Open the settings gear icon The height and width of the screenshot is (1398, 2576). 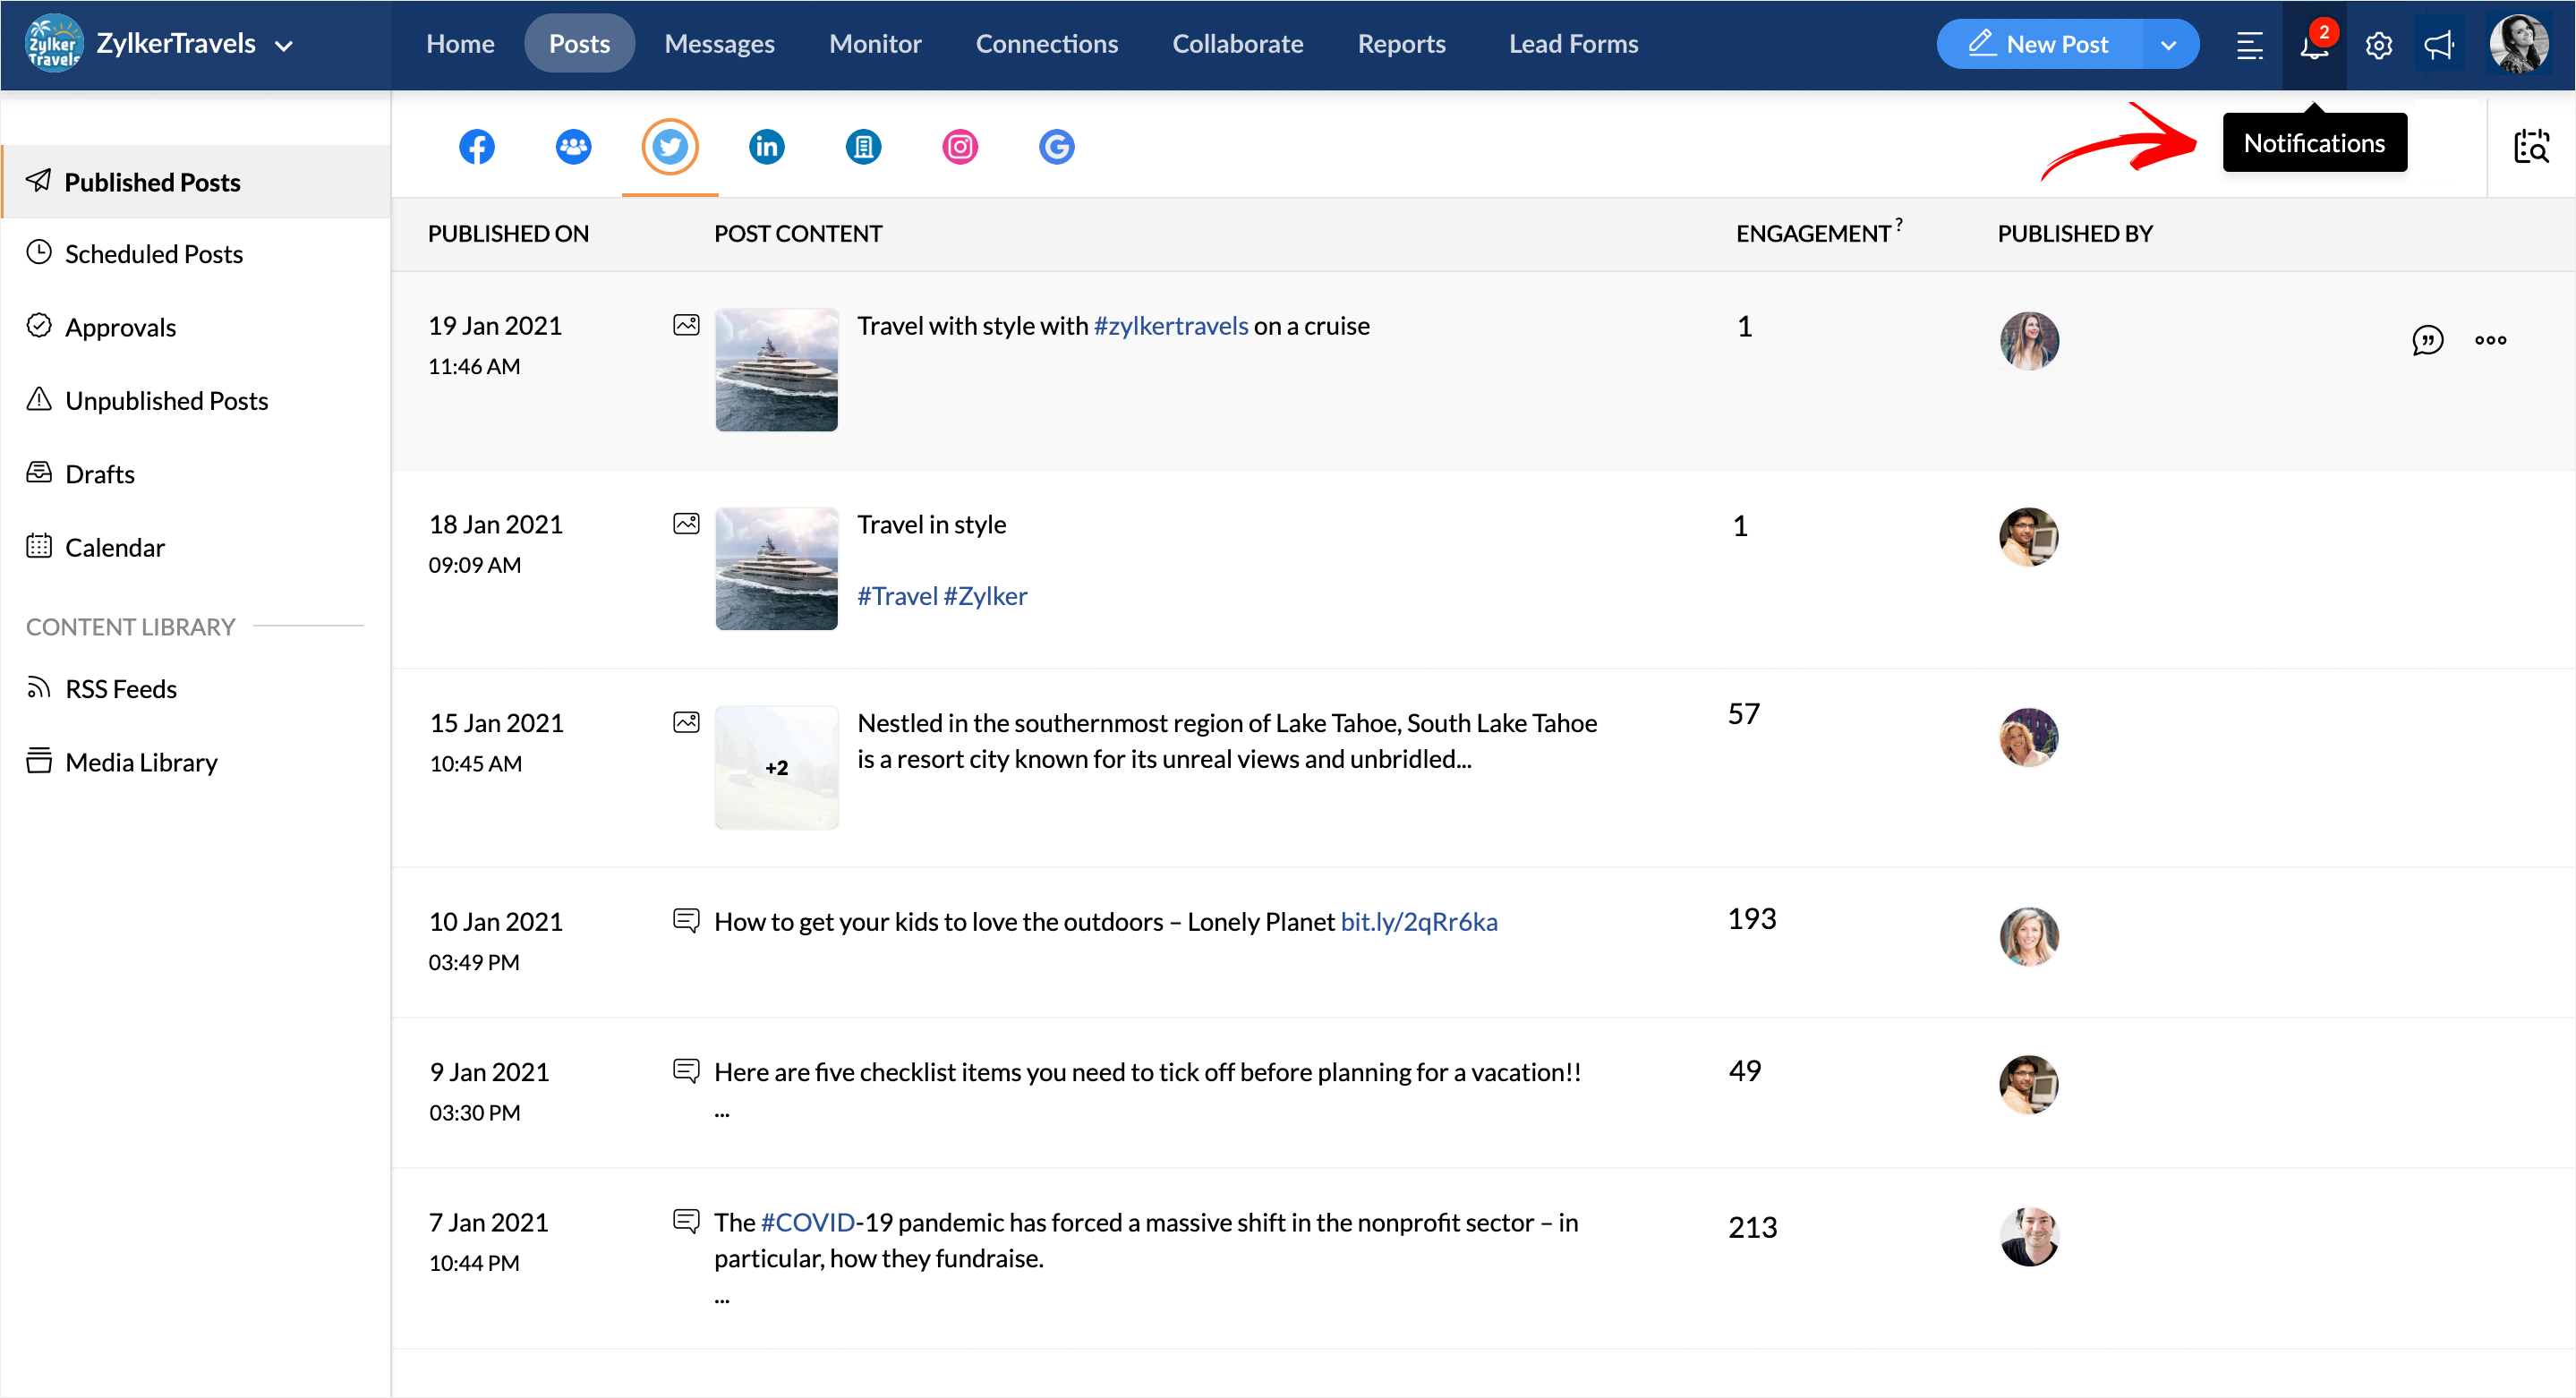[2378, 45]
